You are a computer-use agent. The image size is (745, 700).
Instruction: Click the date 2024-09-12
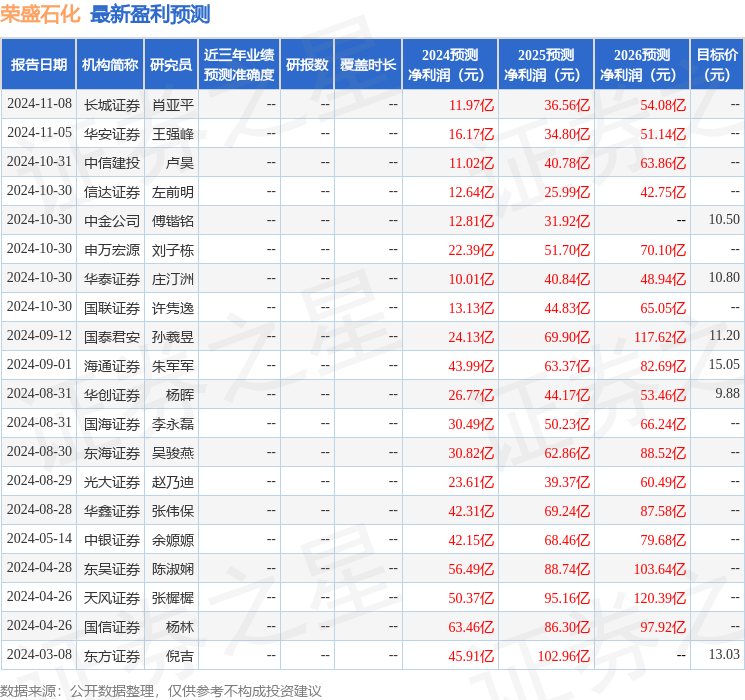pos(39,336)
